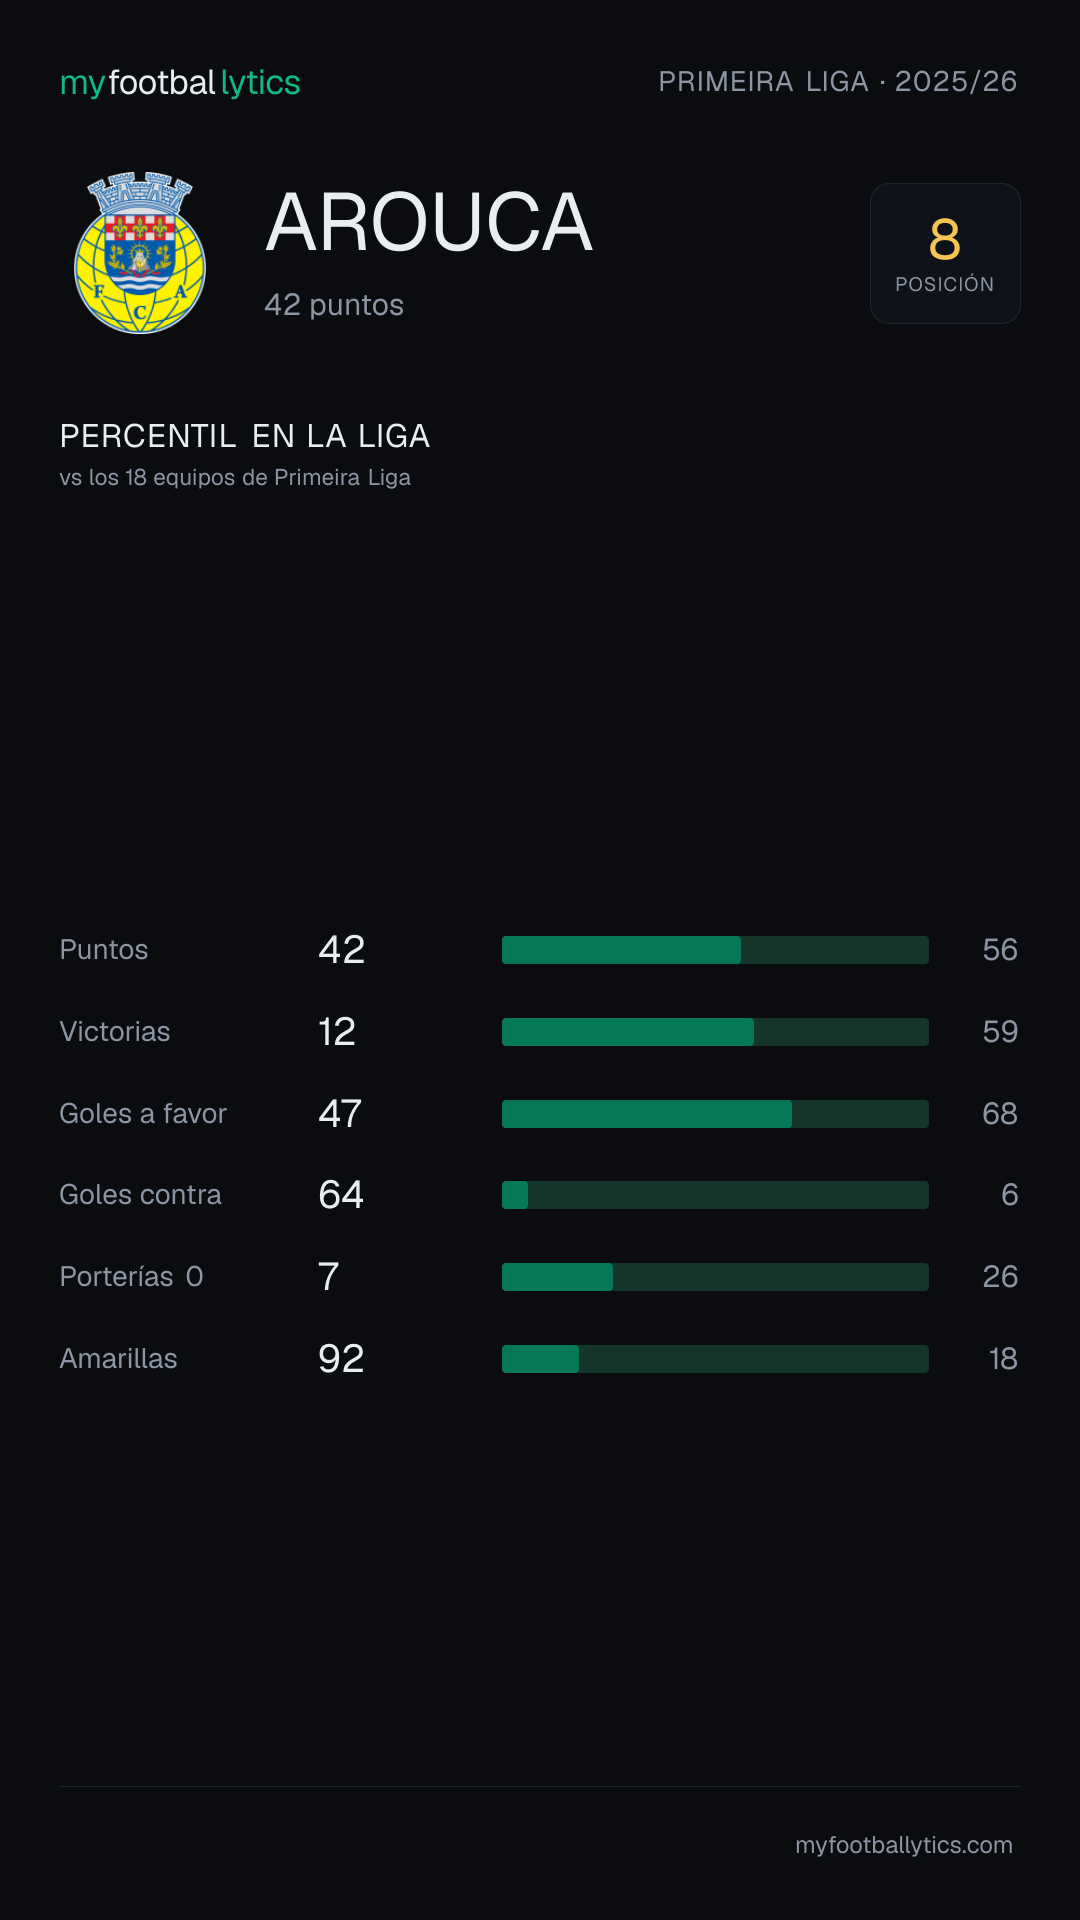Select the position 8 badge
1080x1920 pixels.
coord(945,253)
